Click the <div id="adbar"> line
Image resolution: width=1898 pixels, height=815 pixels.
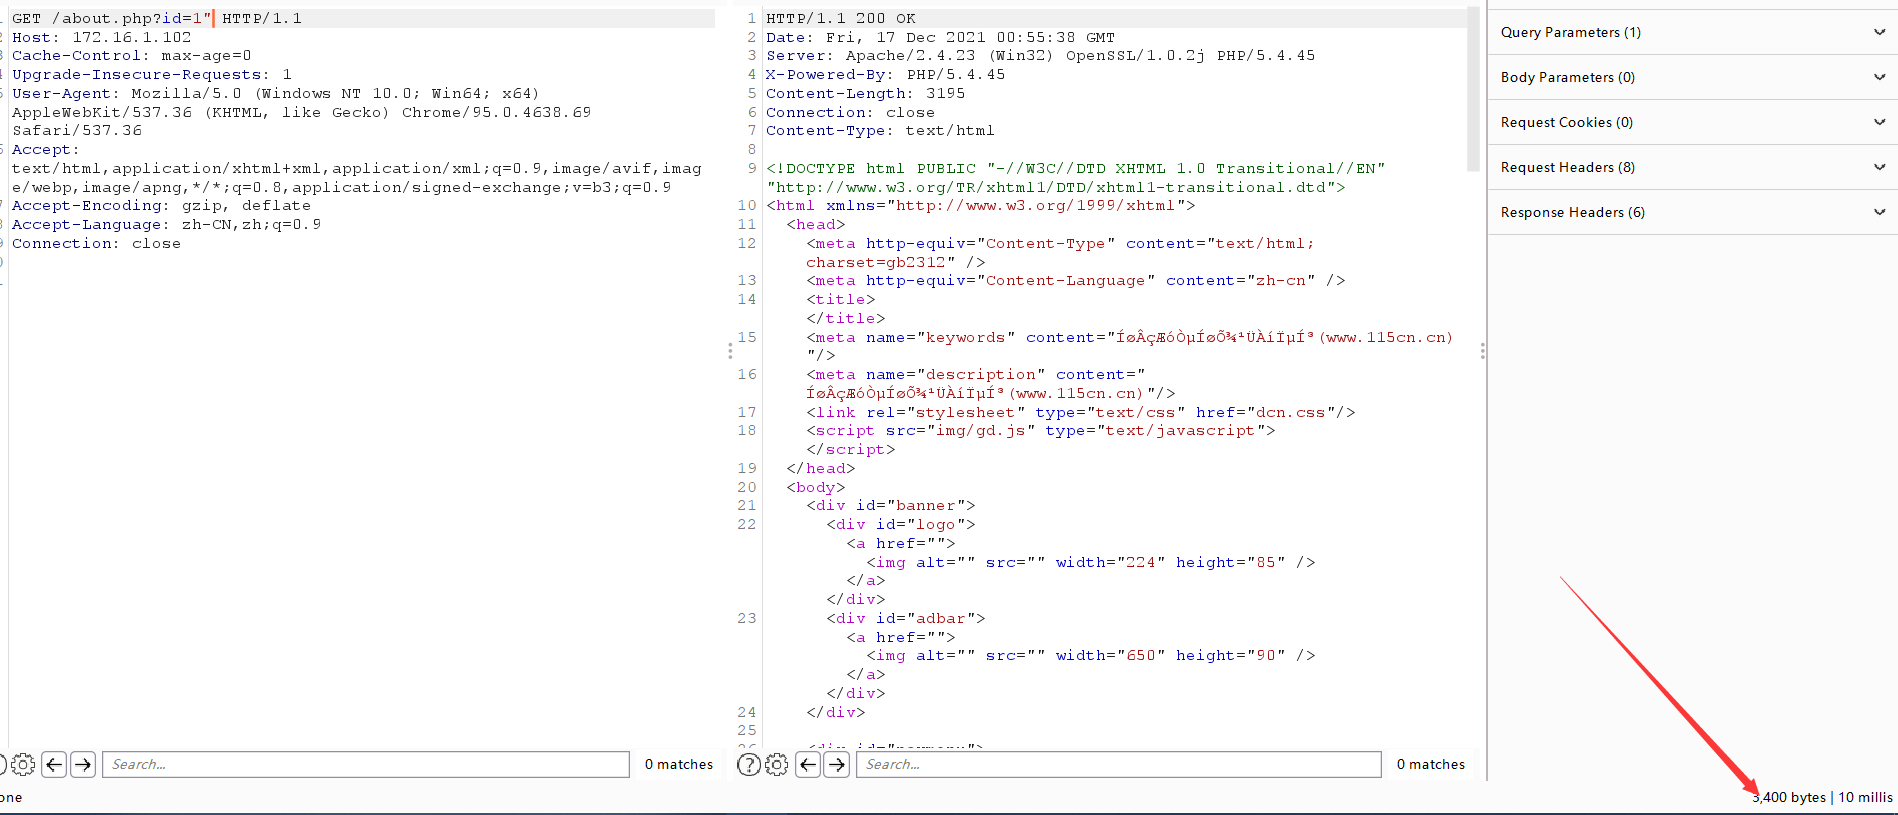pyautogui.click(x=905, y=619)
